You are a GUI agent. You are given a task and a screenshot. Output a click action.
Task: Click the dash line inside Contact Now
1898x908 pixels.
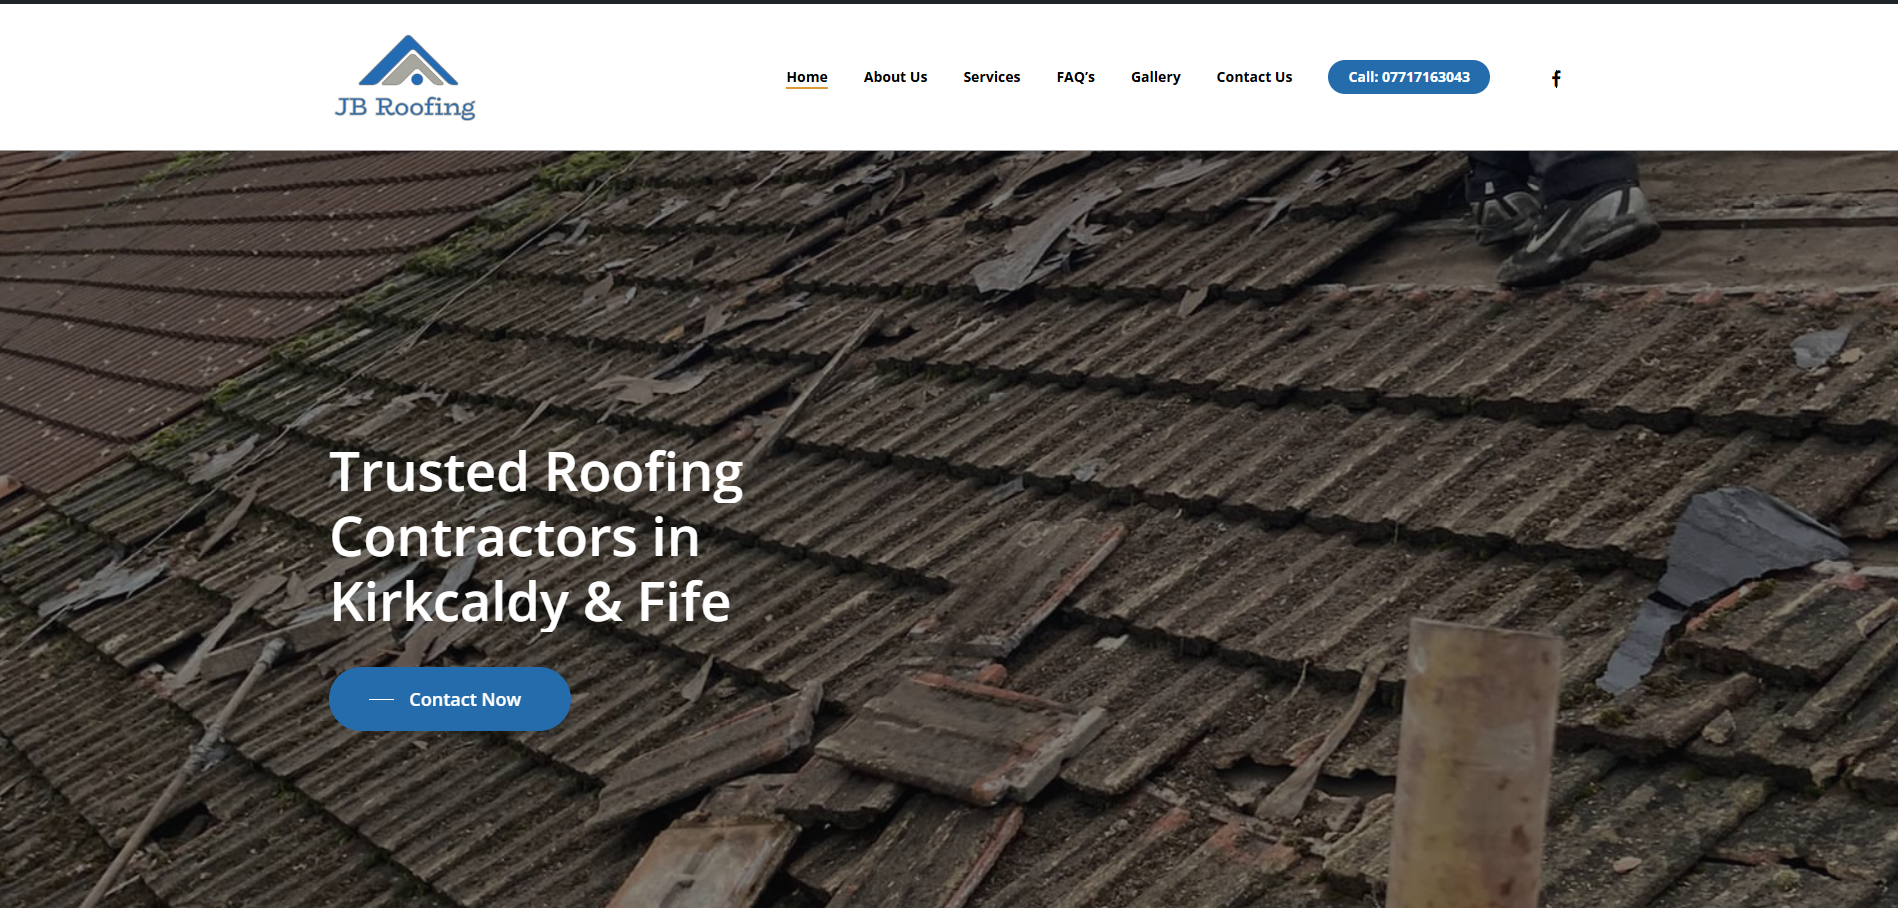(x=381, y=700)
